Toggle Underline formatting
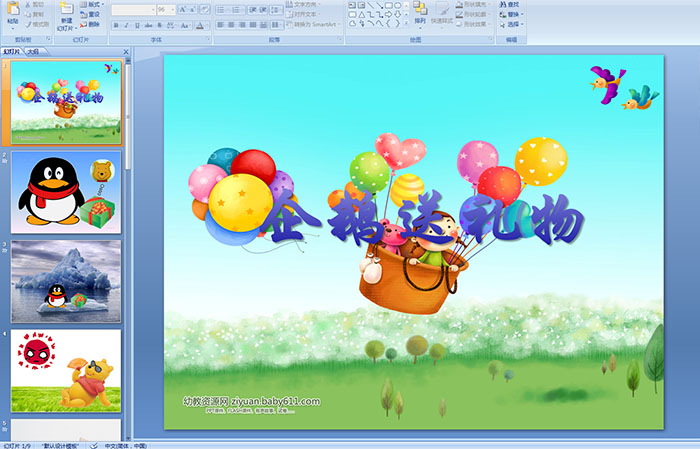Image resolution: width=700 pixels, height=449 pixels. click(137, 25)
